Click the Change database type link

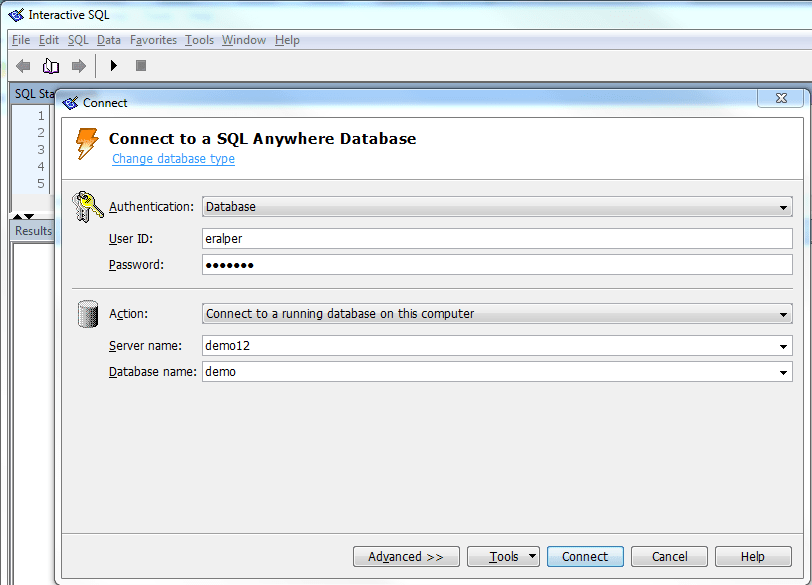coord(173,158)
